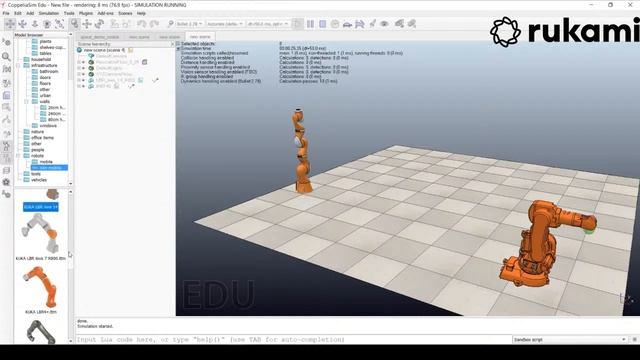Collapse the walls folder in model browser
Viewport: 640px width, 360px height.
coord(27,101)
